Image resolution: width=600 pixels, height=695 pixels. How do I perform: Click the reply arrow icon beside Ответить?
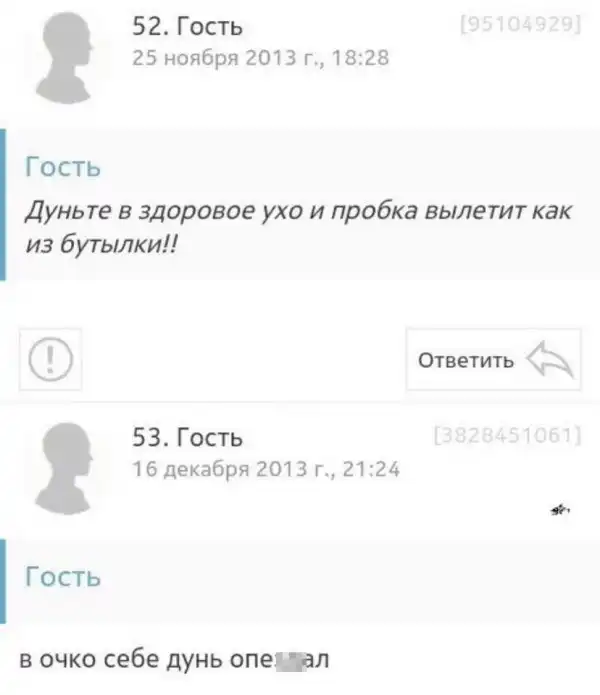pyautogui.click(x=550, y=359)
